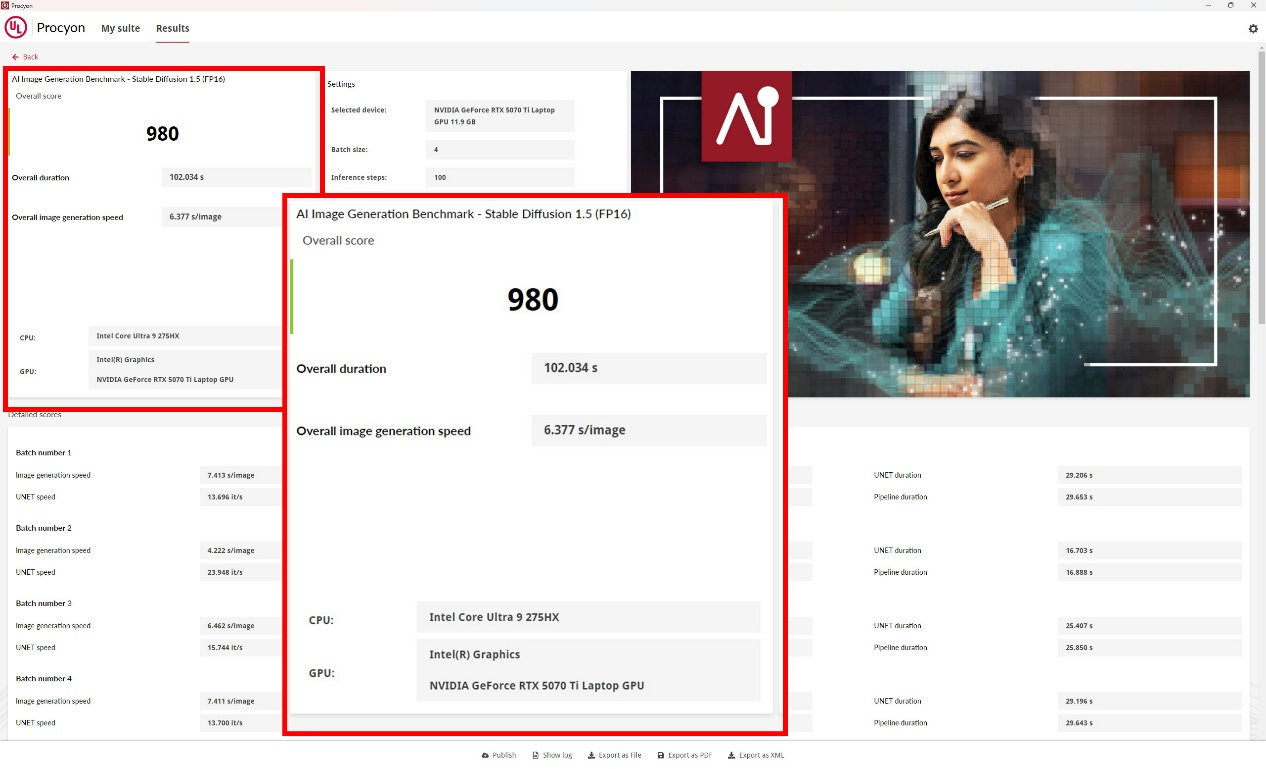
Task: Click Export as PDF button
Action: [x=685, y=755]
